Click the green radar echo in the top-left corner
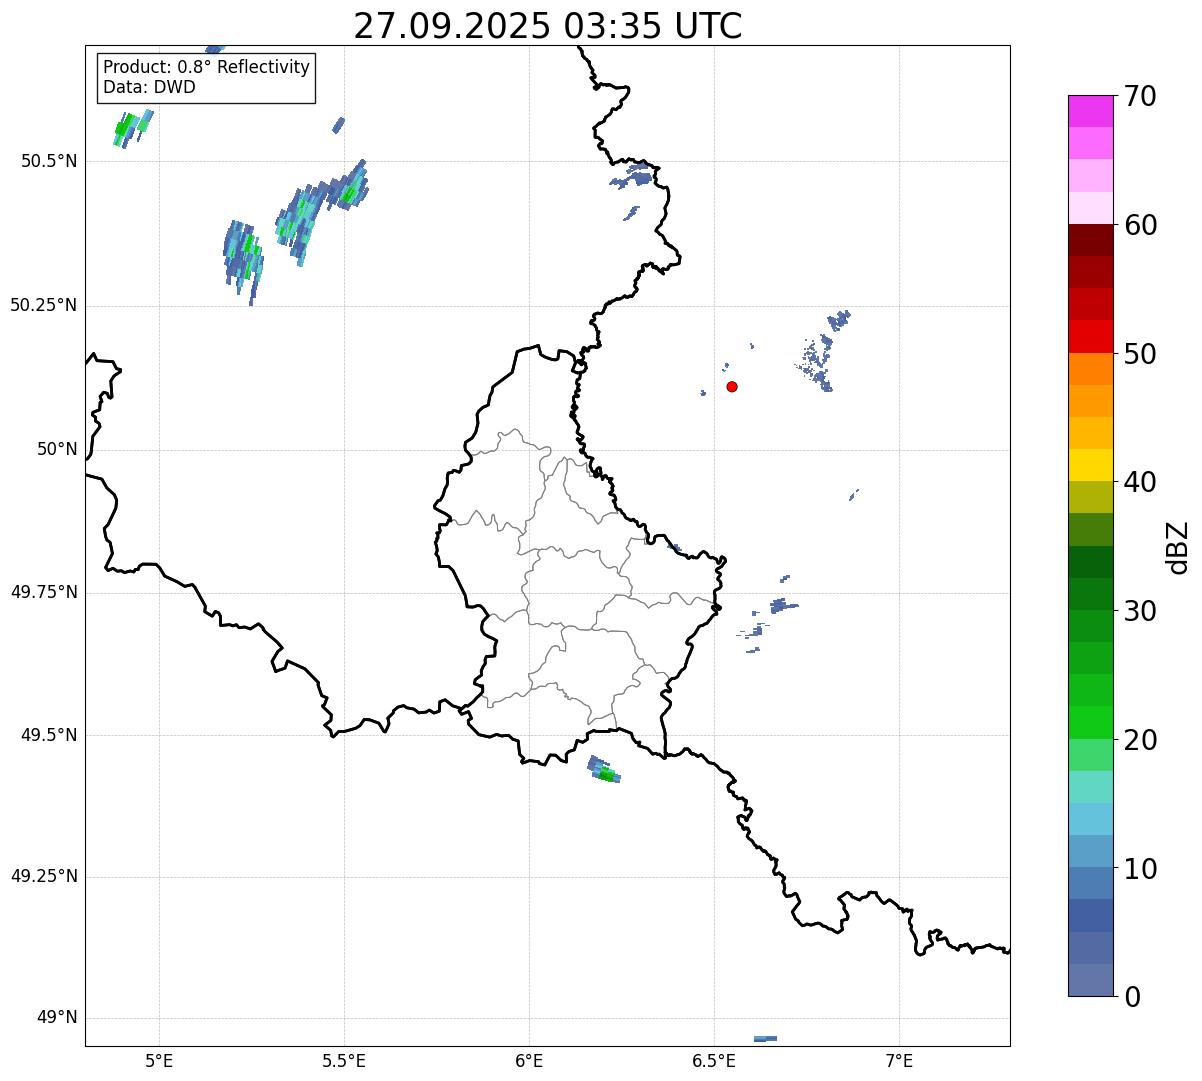Screen dimensions: 1202x1081 (133, 128)
